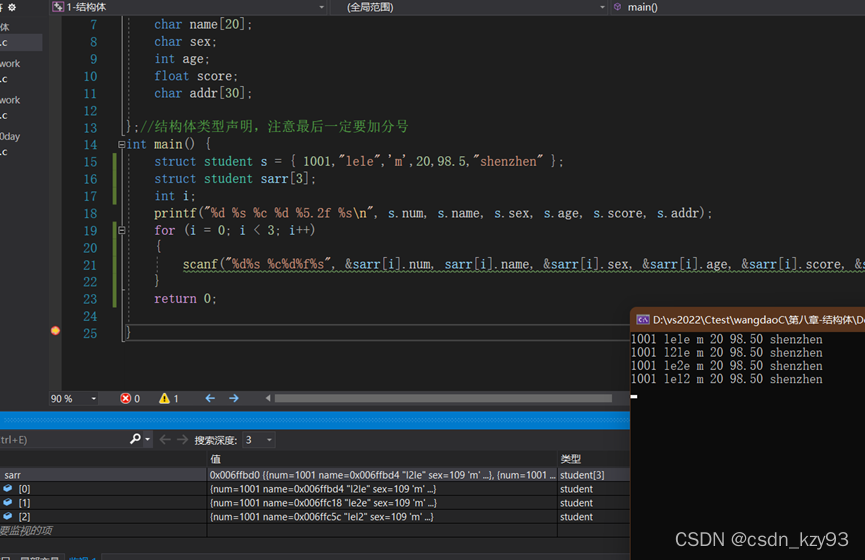Click the editor horizontal scrollbar thumb
Viewport: 865px width, 560px height.
pos(443,398)
